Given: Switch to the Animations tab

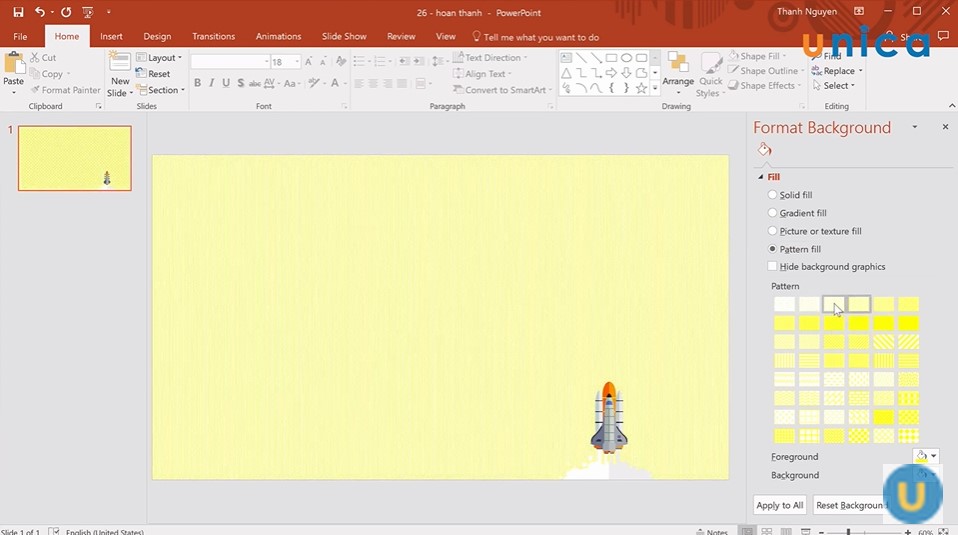Looking at the screenshot, I should (x=278, y=37).
